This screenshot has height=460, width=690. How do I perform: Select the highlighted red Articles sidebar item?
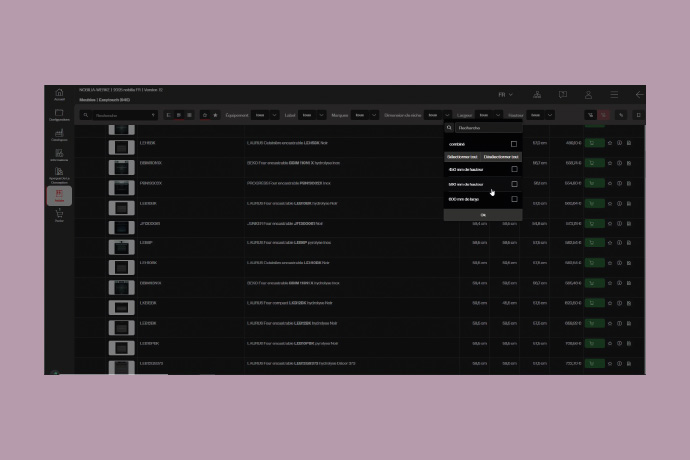pos(59,196)
